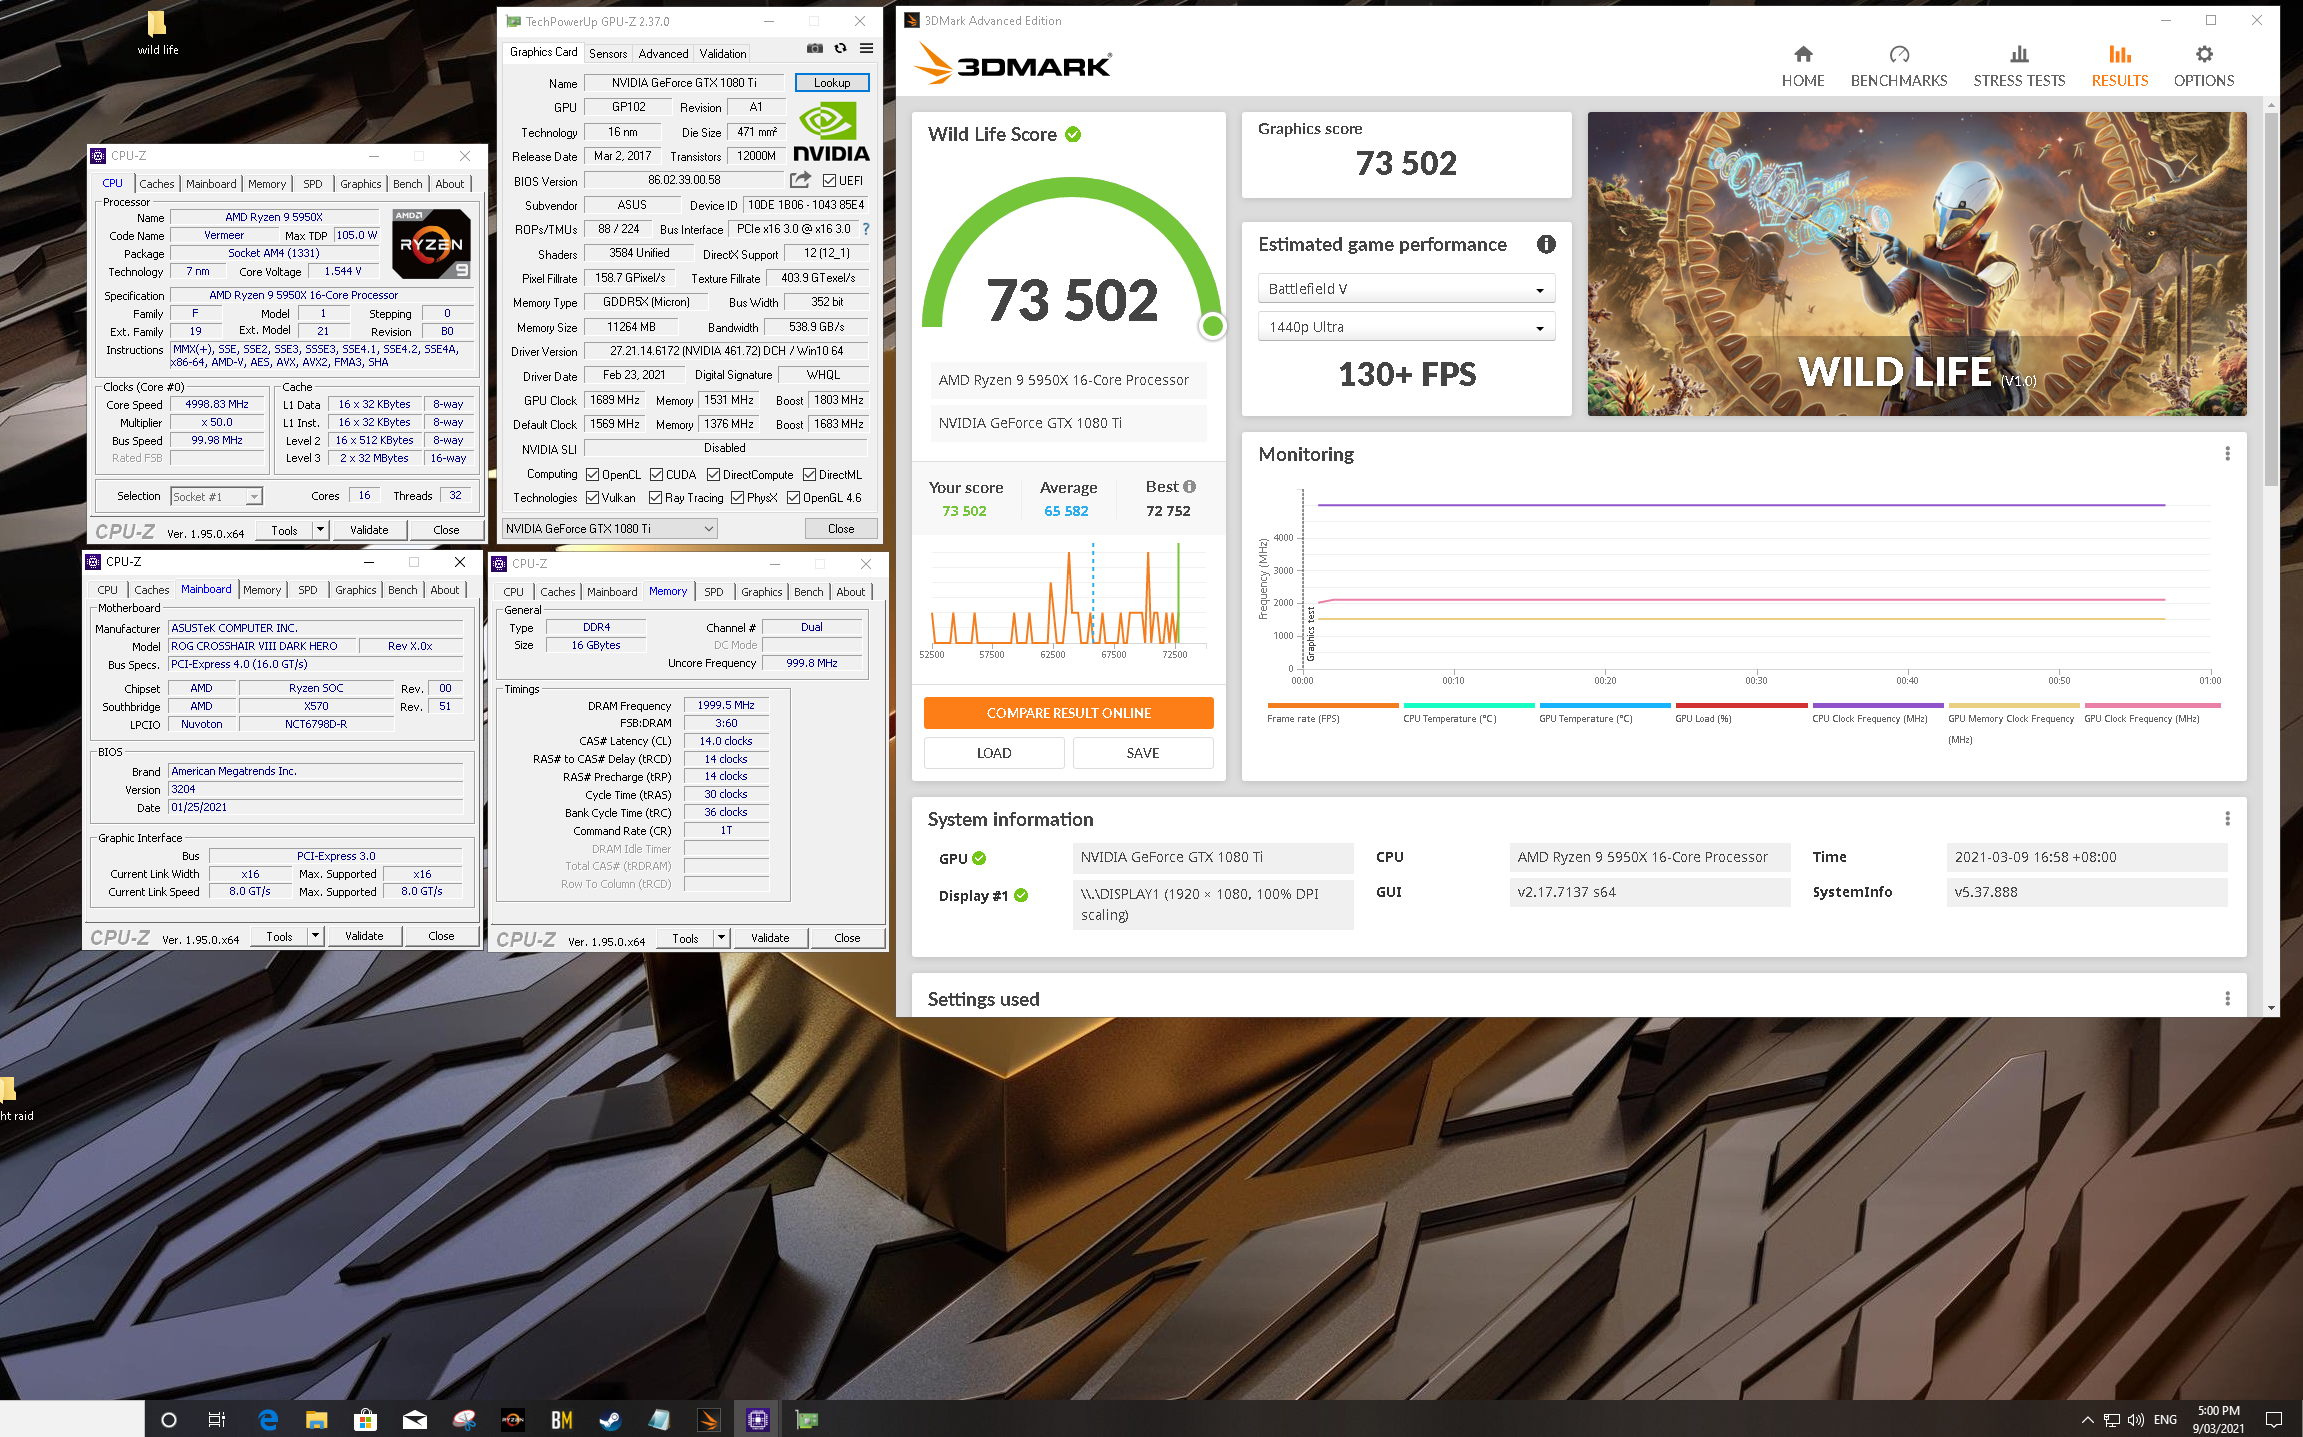
Task: Expand Tools arrow in CPU-Z Memory window
Action: click(721, 938)
